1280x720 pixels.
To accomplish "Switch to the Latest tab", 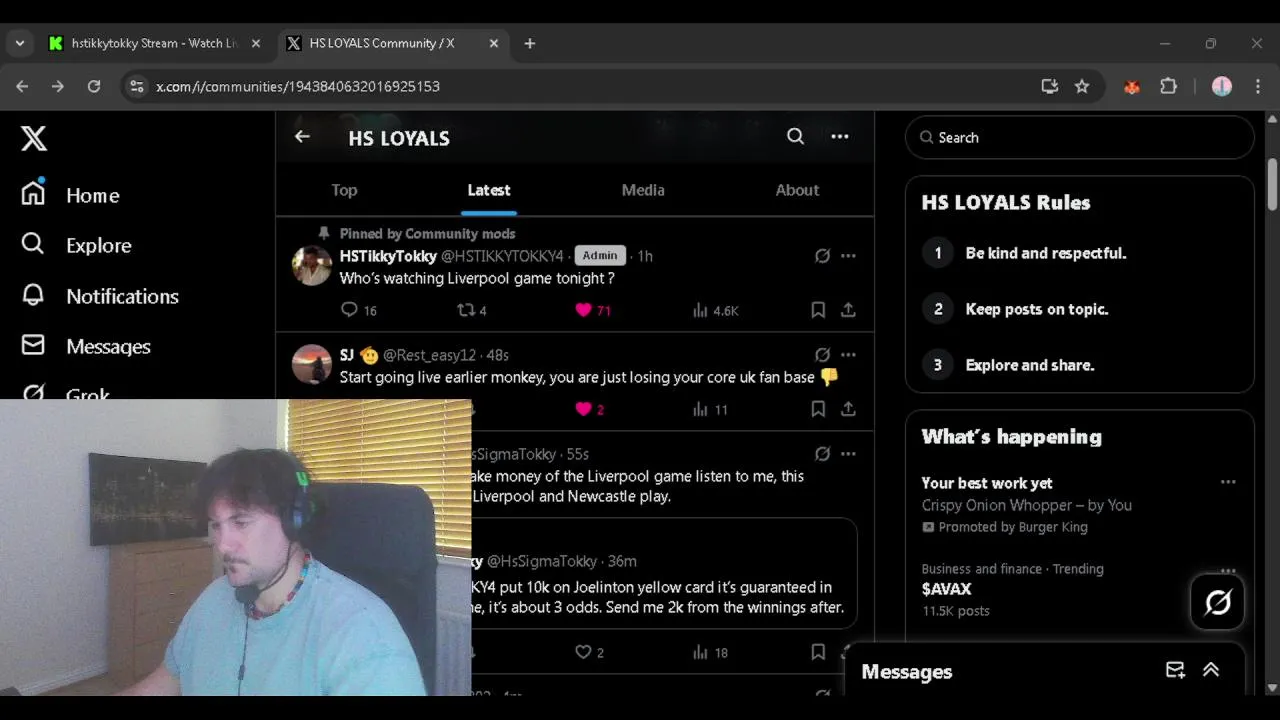I will click(x=489, y=190).
